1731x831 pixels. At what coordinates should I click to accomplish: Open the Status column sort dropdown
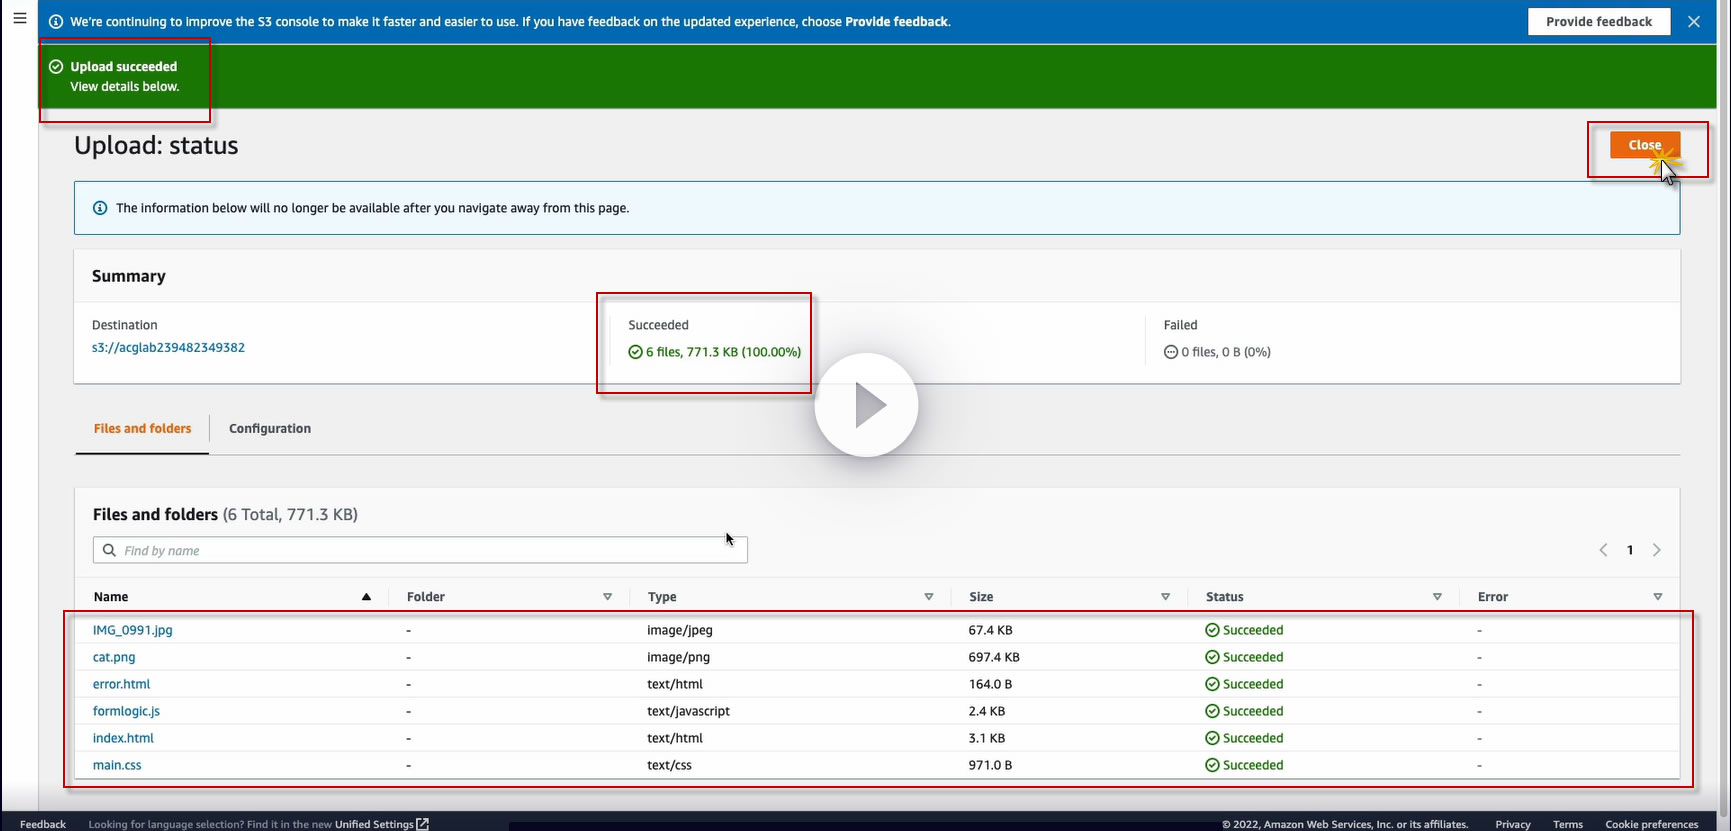click(1437, 597)
